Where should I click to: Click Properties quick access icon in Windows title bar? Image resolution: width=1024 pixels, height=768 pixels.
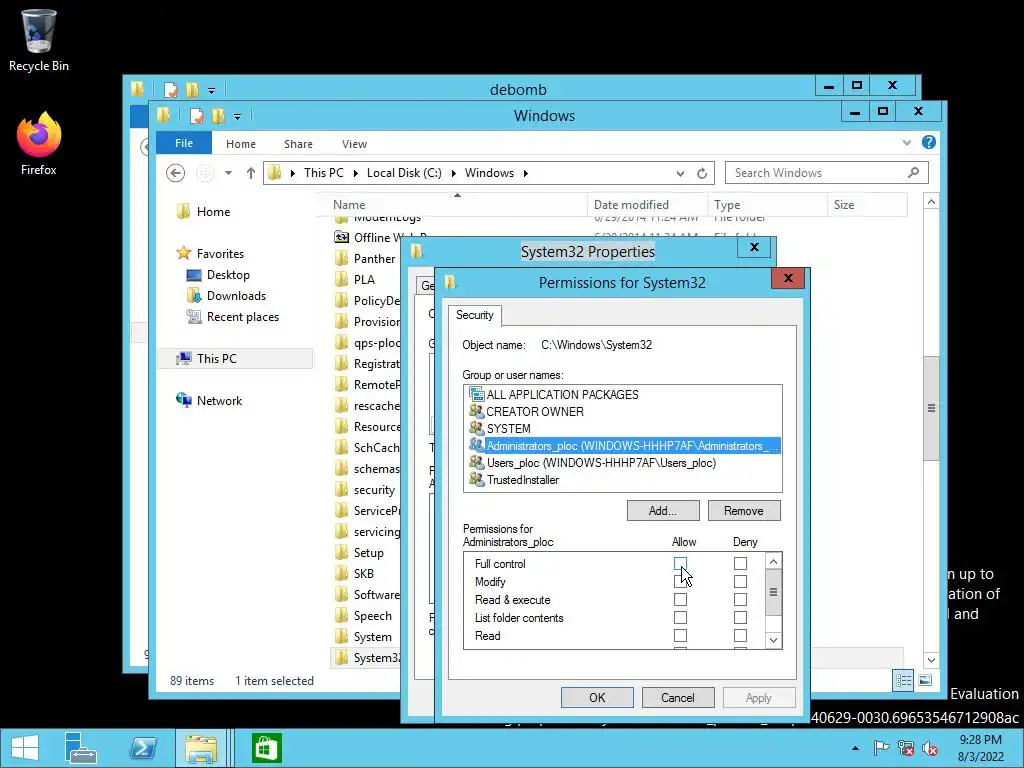(197, 116)
